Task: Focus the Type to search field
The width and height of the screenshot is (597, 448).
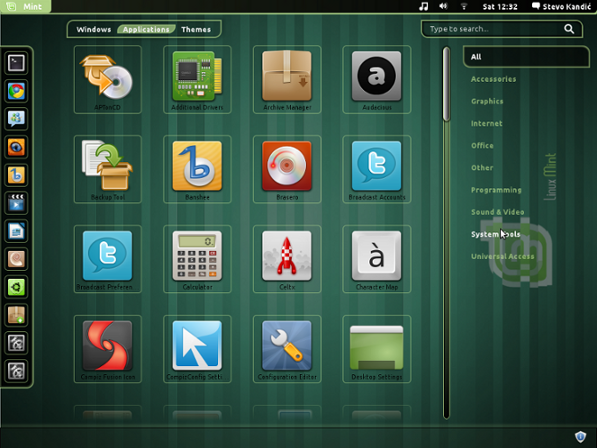Action: tap(502, 29)
